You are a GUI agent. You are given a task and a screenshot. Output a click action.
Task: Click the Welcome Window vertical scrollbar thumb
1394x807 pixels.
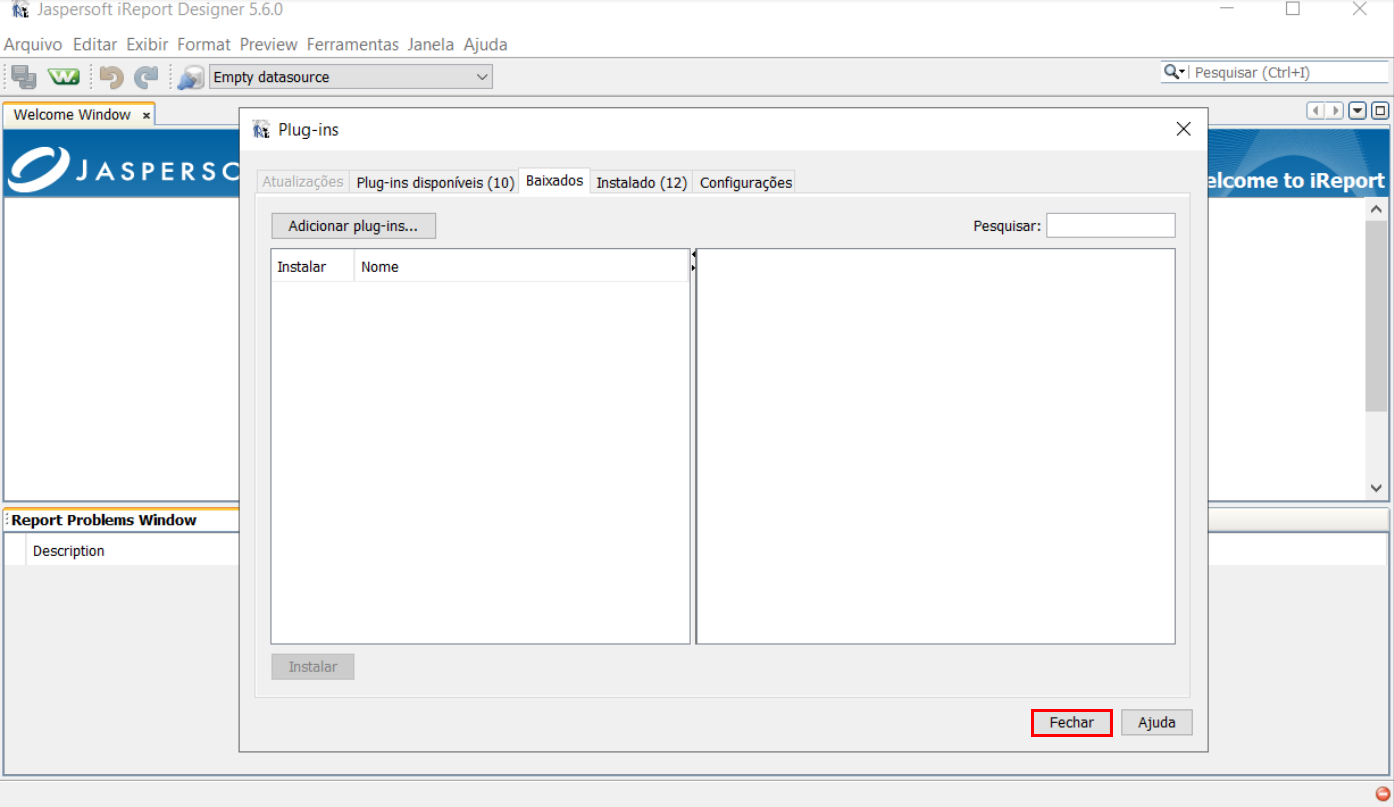[1377, 316]
